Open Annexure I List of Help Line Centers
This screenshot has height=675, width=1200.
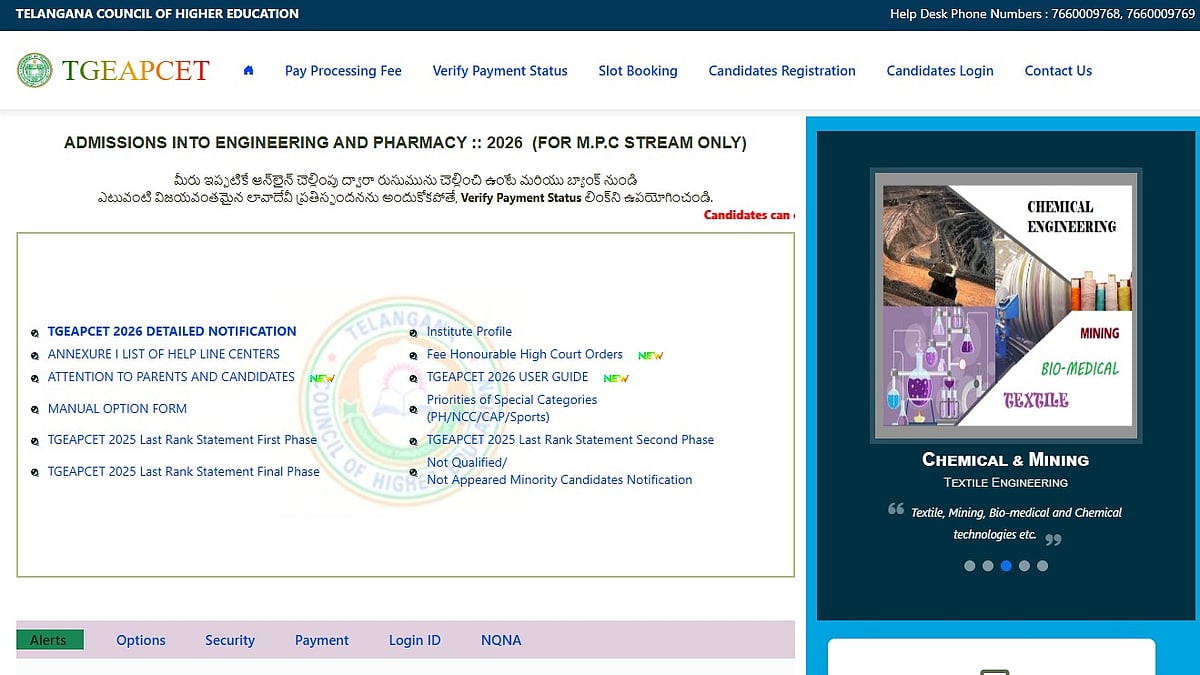164,354
